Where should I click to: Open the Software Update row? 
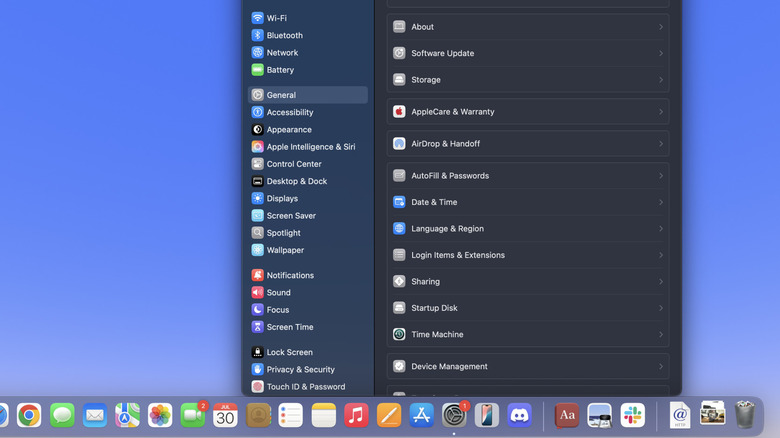pos(528,53)
